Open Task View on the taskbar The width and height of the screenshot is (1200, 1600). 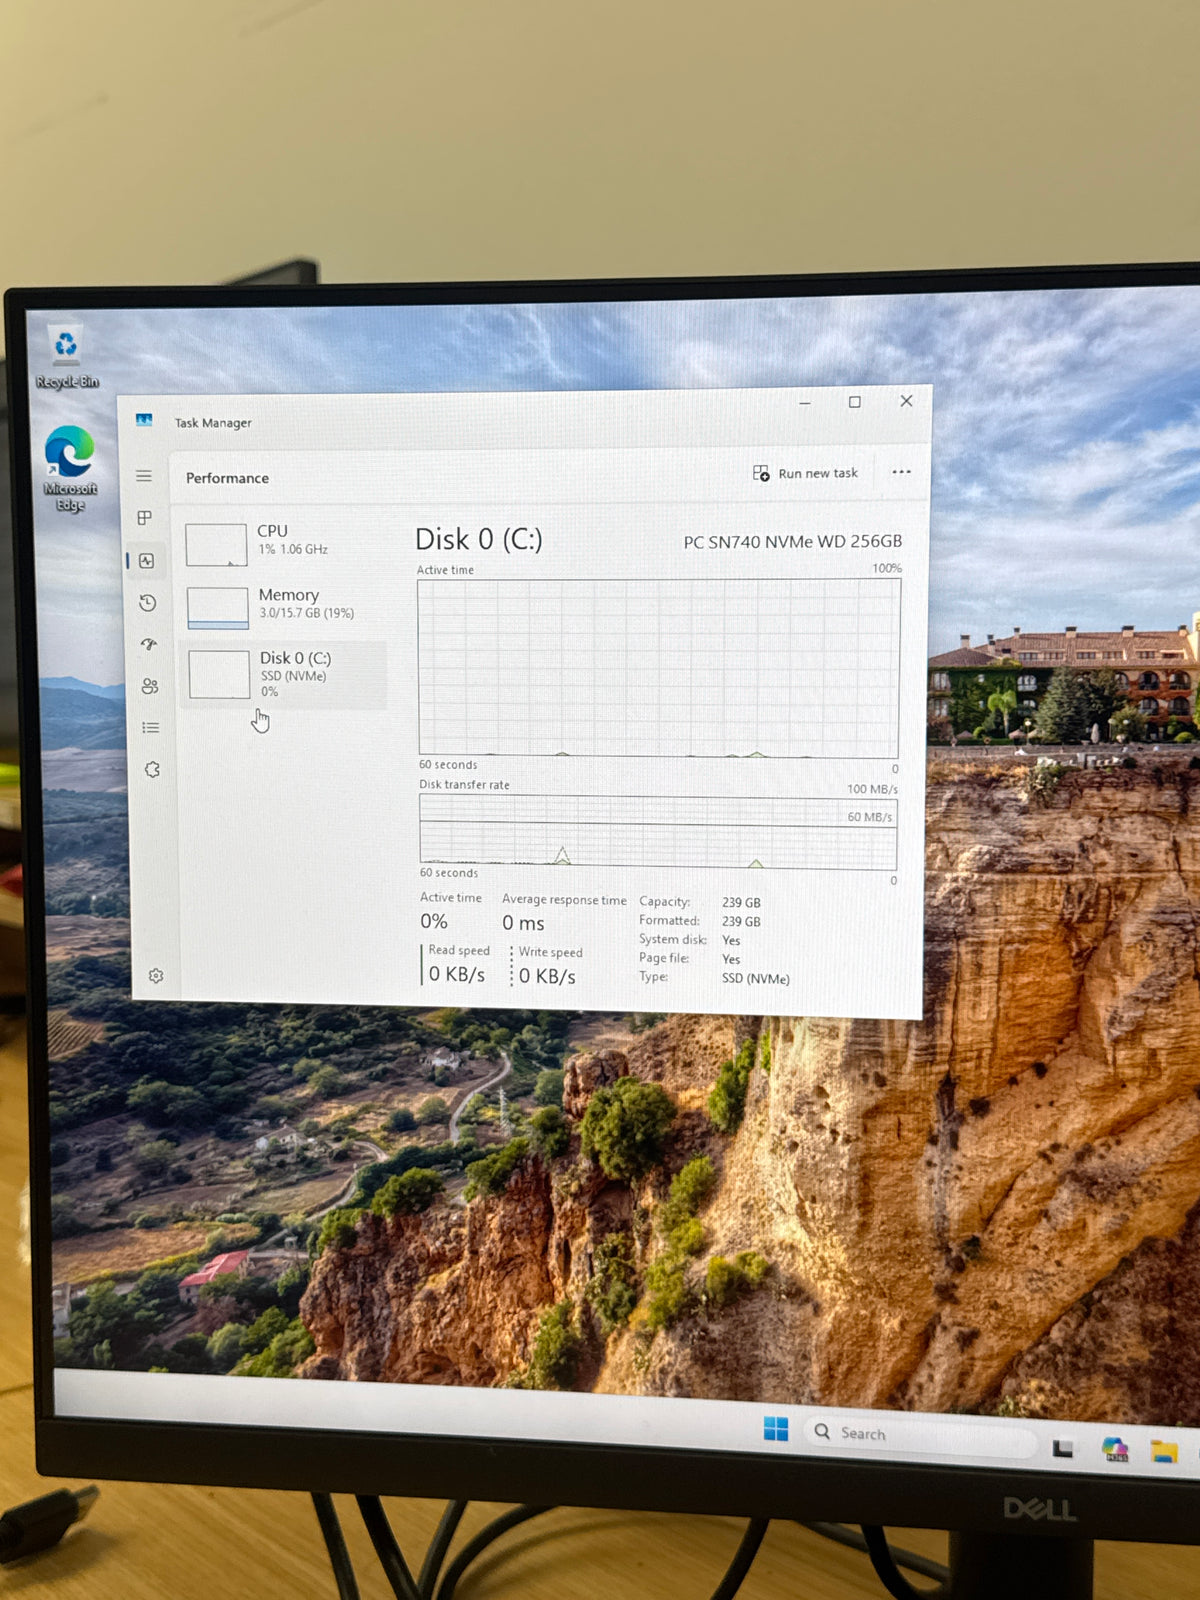pyautogui.click(x=1062, y=1448)
